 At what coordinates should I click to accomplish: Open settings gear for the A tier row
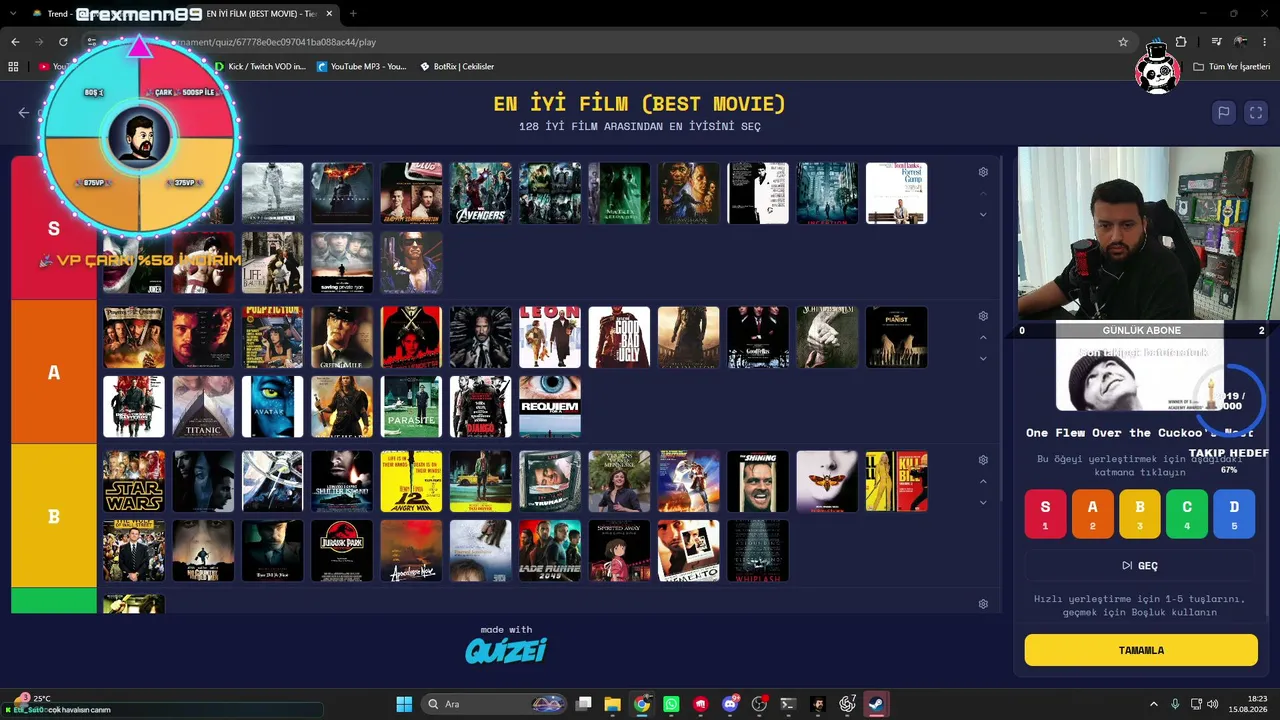(x=983, y=316)
